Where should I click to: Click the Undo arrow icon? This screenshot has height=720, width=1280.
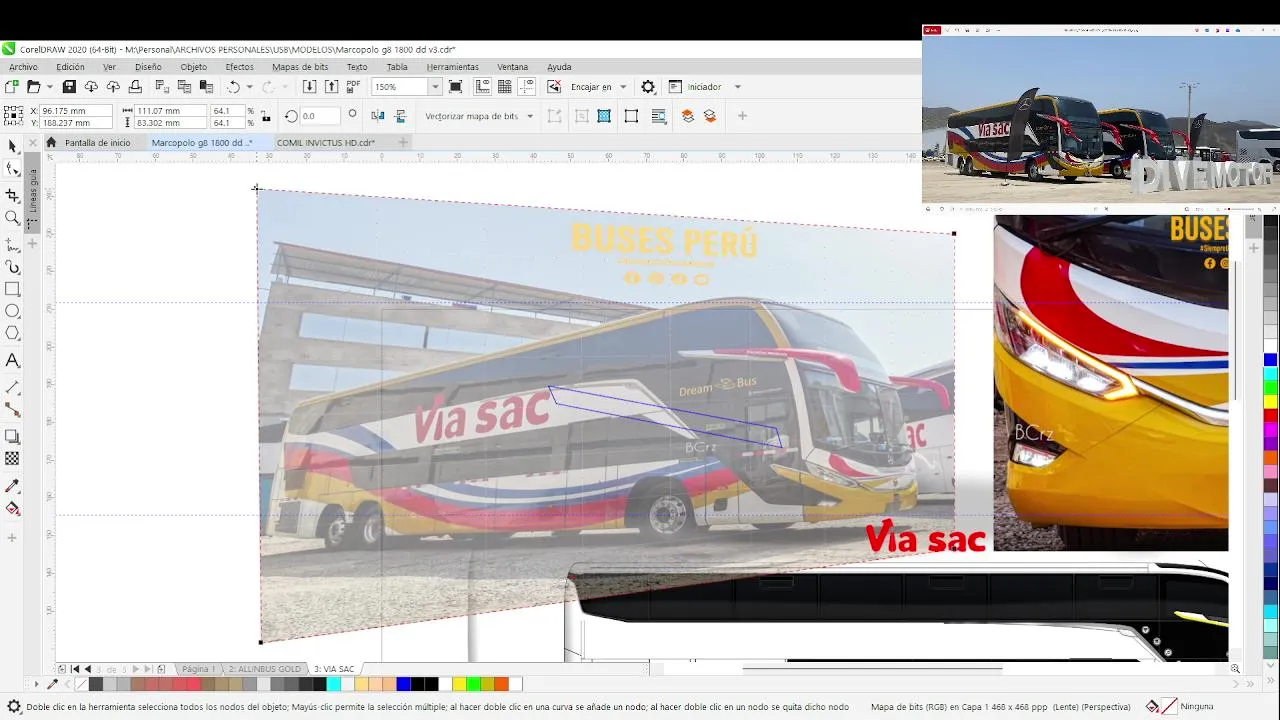point(233,87)
